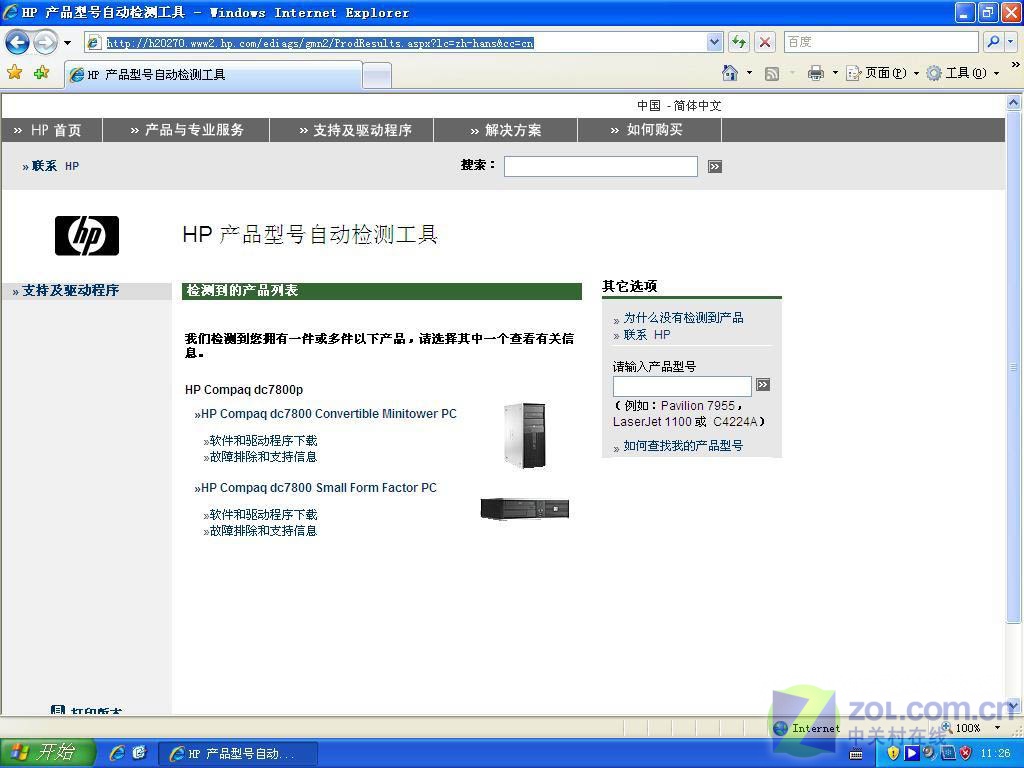Open the 工具(O) menu
The image size is (1024, 768).
[x=963, y=73]
